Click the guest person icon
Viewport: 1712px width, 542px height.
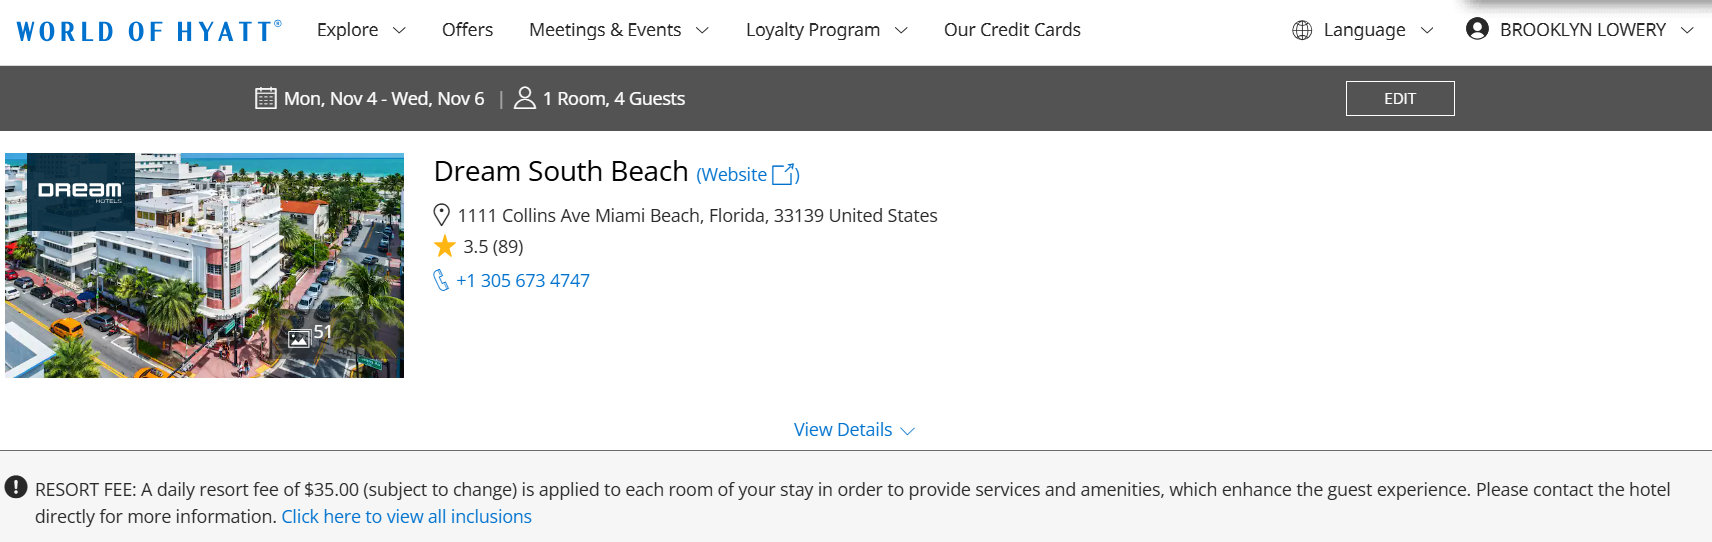click(x=524, y=98)
